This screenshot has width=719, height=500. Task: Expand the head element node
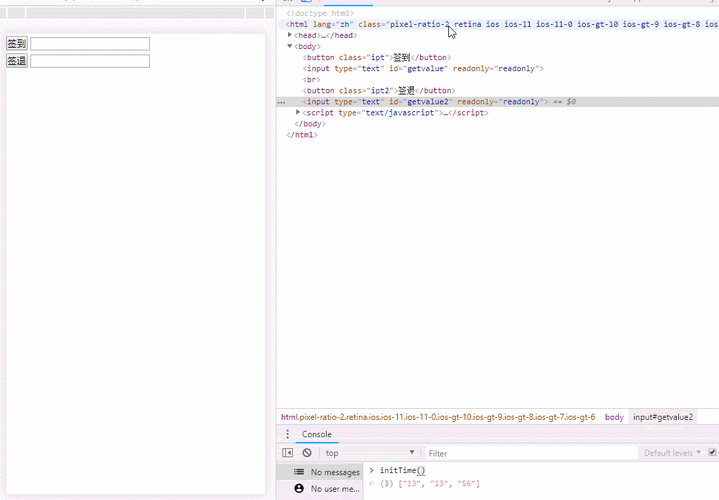(x=290, y=35)
